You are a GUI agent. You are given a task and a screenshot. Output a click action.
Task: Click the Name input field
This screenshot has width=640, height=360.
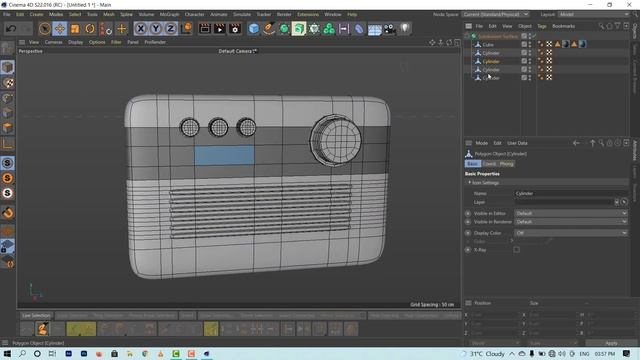click(571, 193)
